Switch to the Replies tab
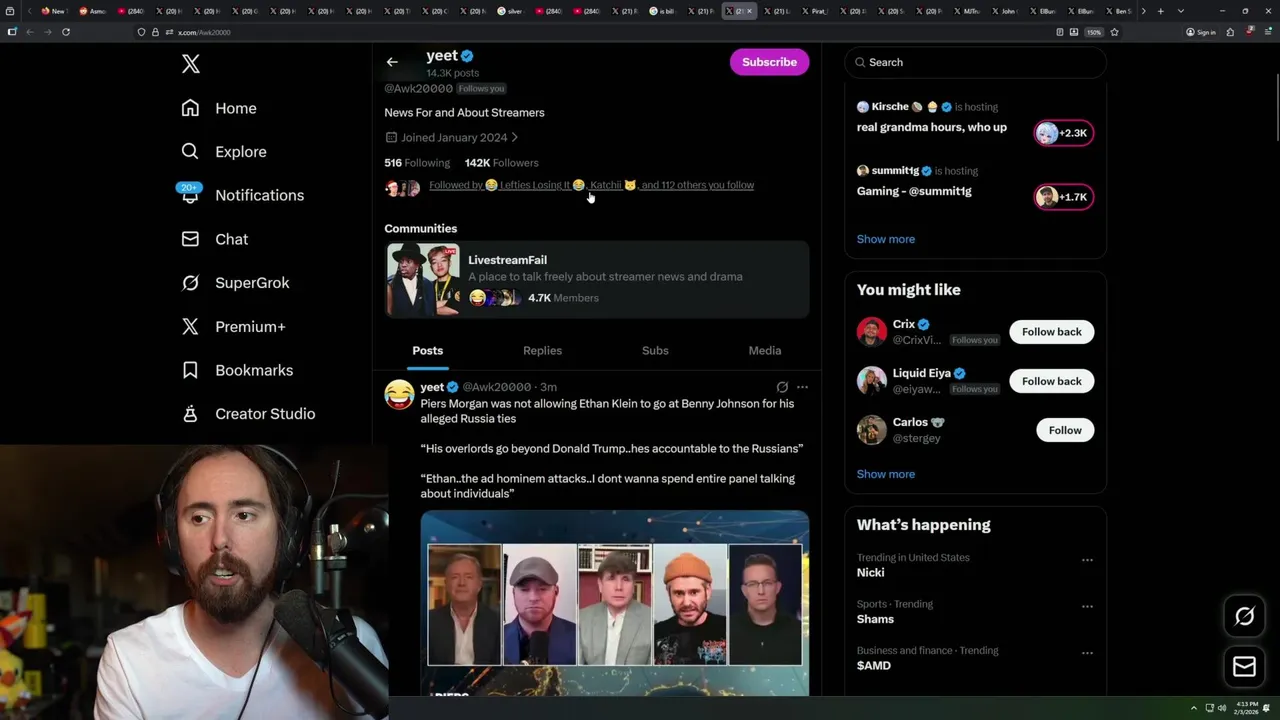This screenshot has height=720, width=1280. (542, 351)
